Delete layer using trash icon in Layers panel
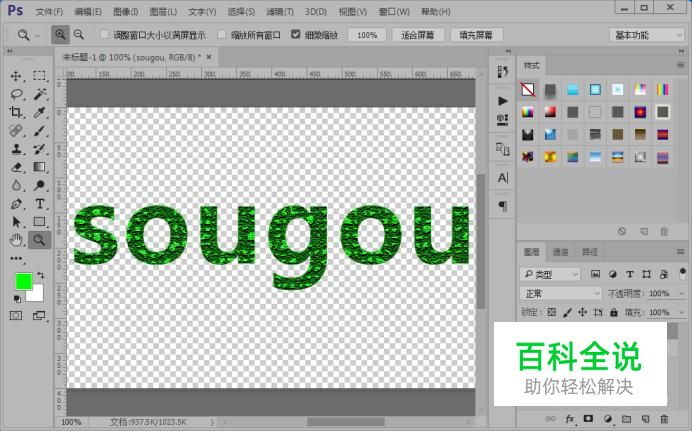This screenshot has height=431, width=692. [x=664, y=419]
